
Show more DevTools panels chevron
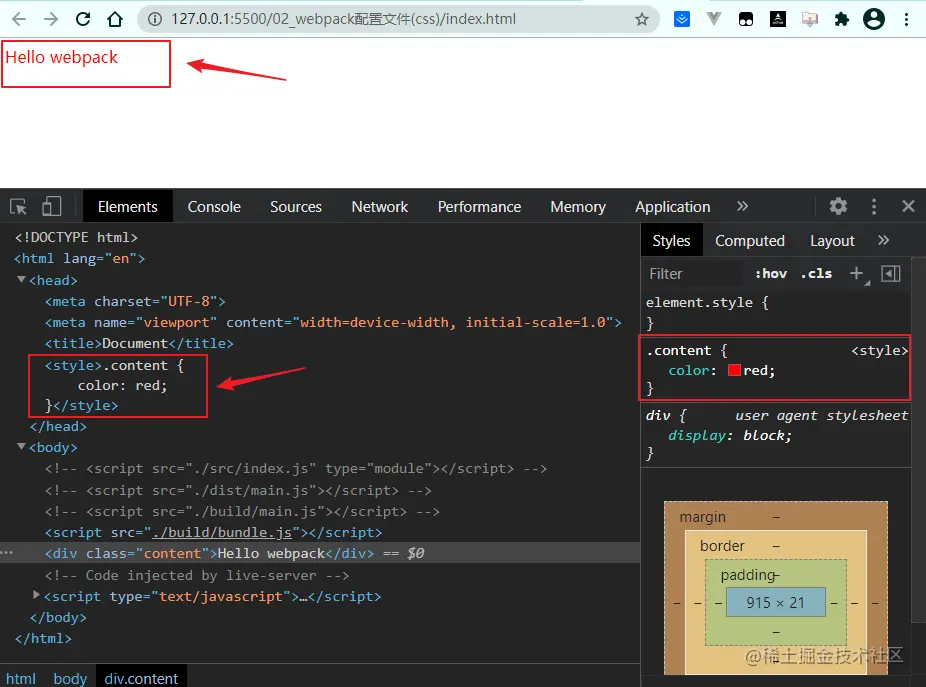coord(742,206)
